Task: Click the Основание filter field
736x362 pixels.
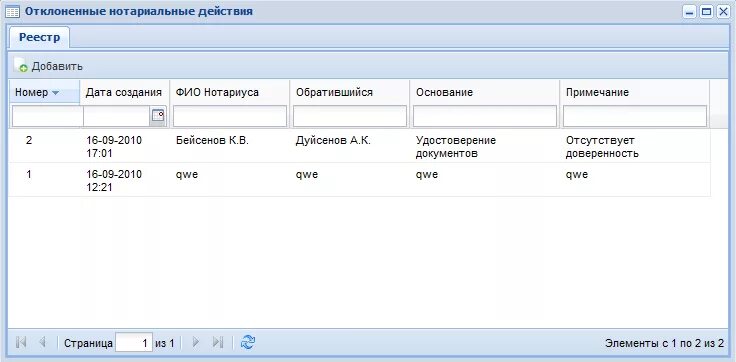Action: [485, 116]
